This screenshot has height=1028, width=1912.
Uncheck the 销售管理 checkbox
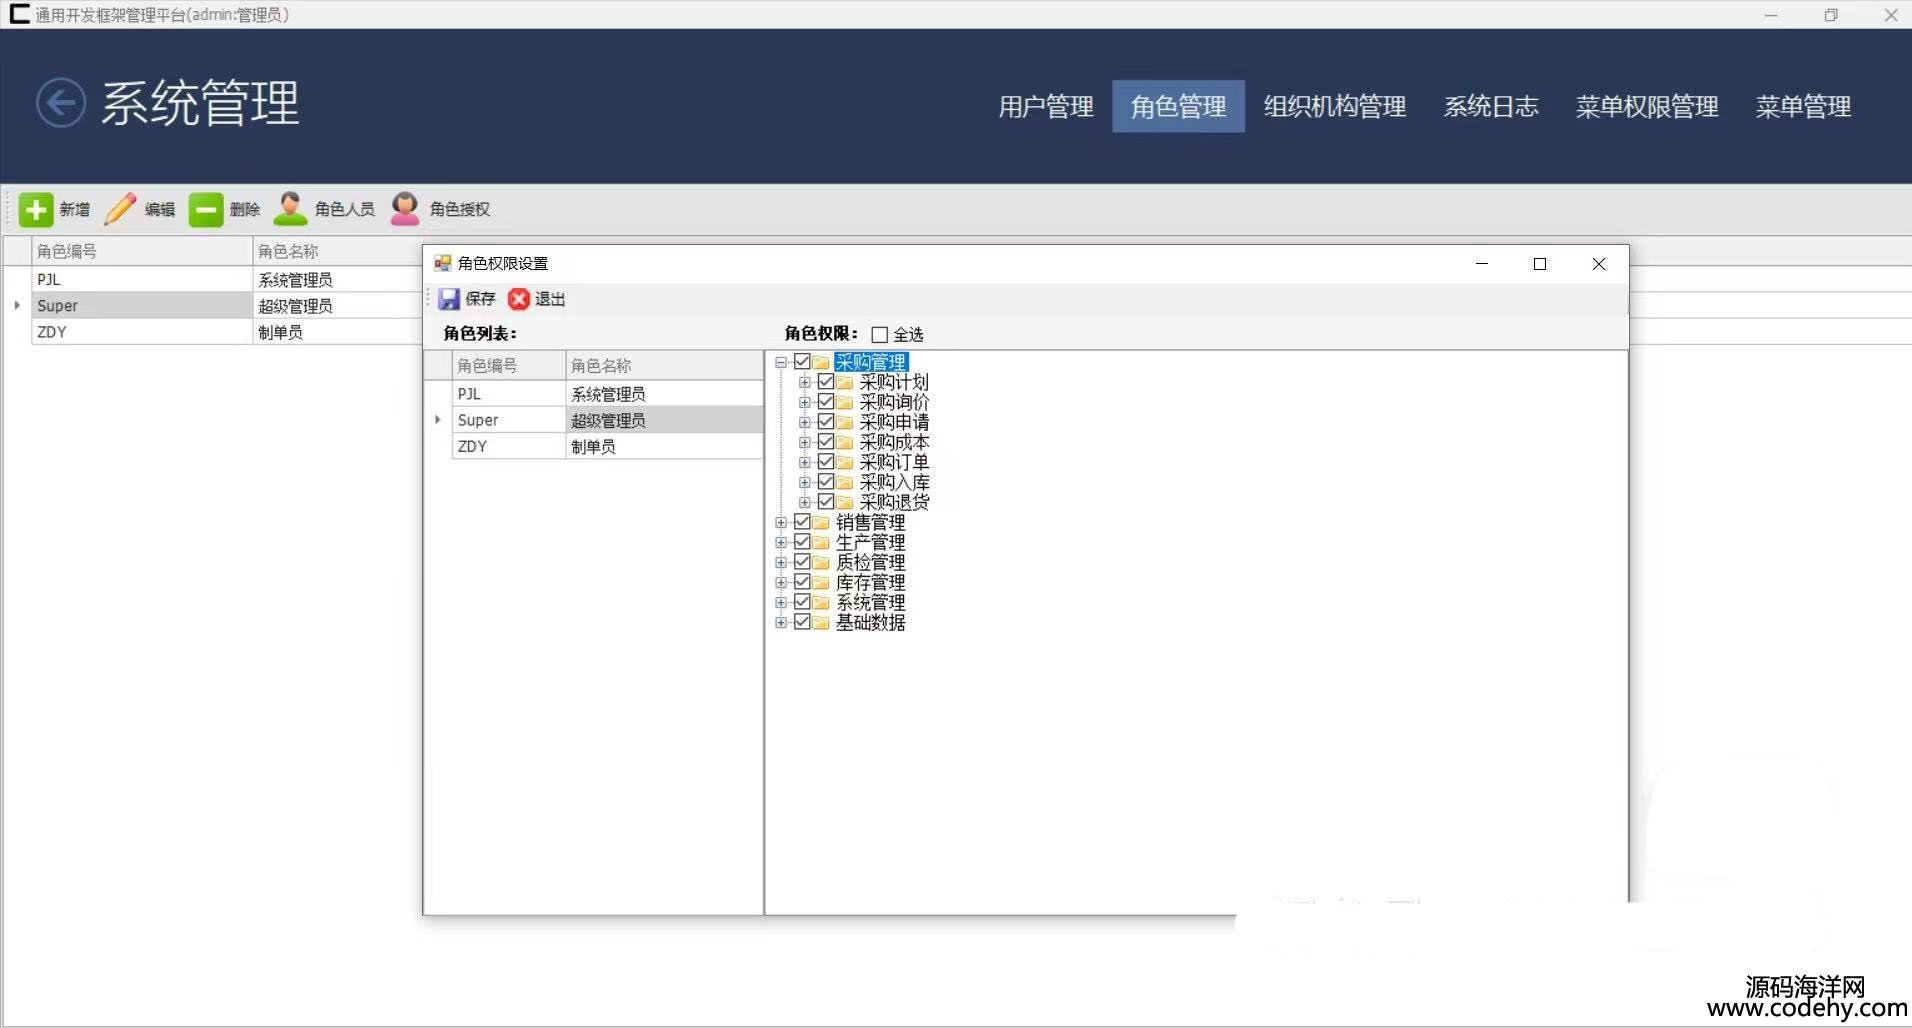tap(802, 522)
